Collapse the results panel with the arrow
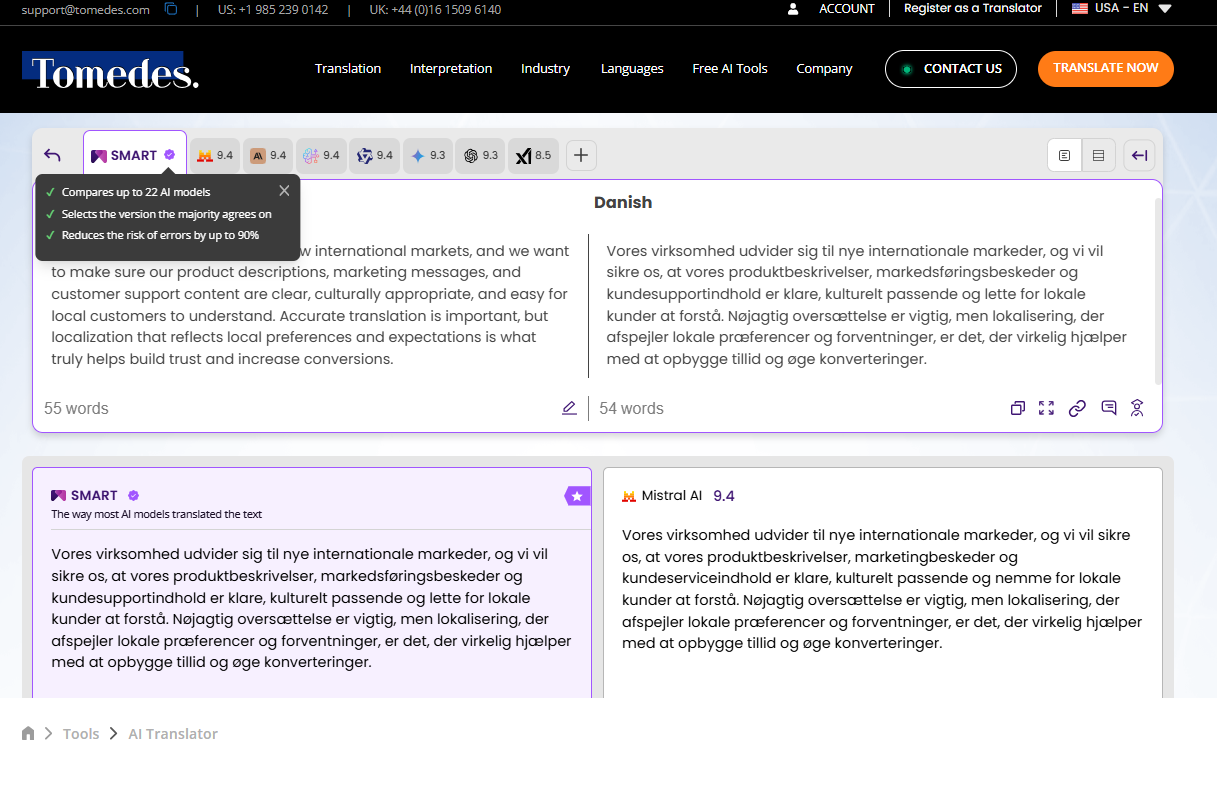The image size is (1217, 799). [x=1138, y=155]
